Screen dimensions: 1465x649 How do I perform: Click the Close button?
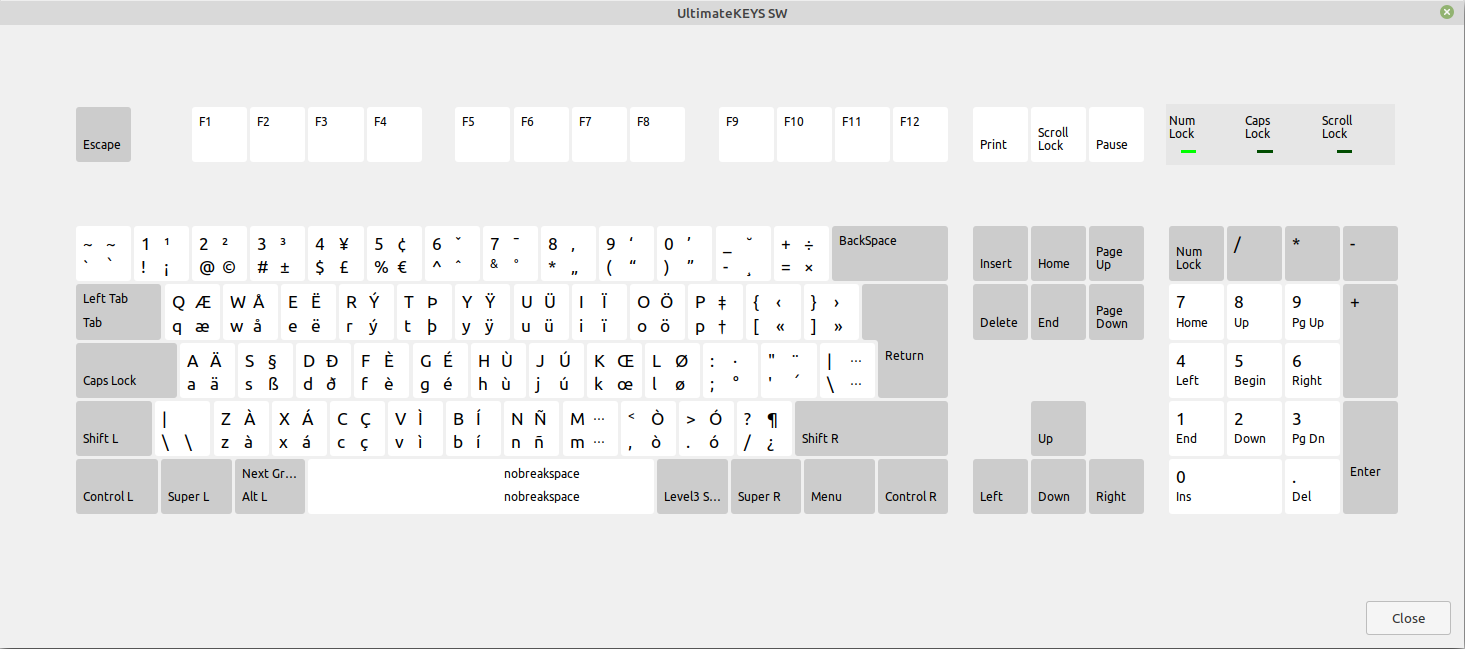[x=1407, y=617]
